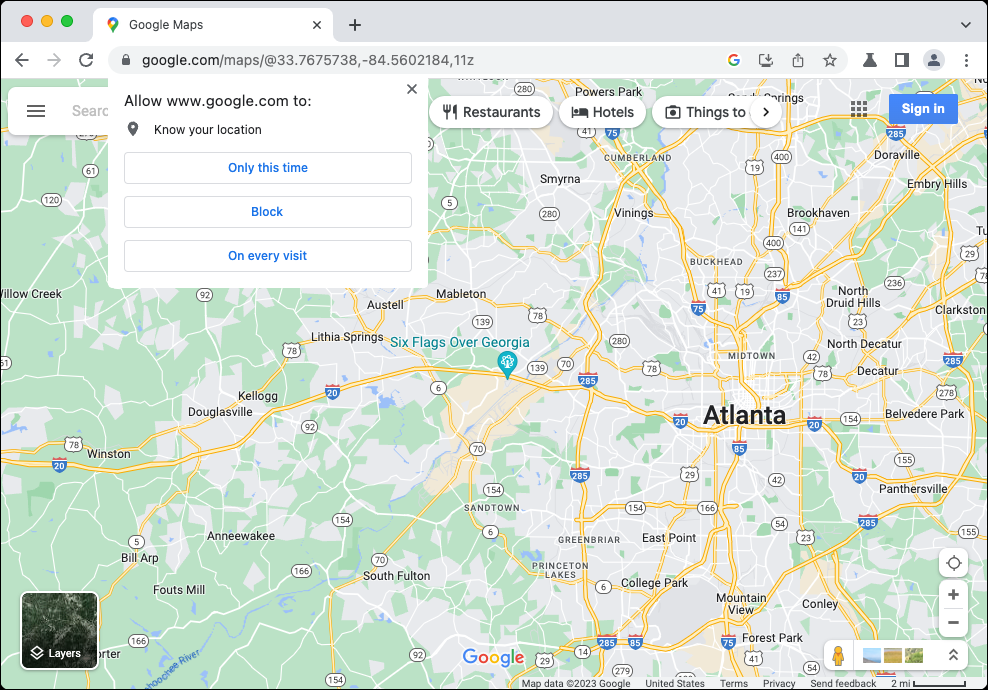This screenshot has width=988, height=690.
Task: Zoom out of the map
Action: coord(953,622)
